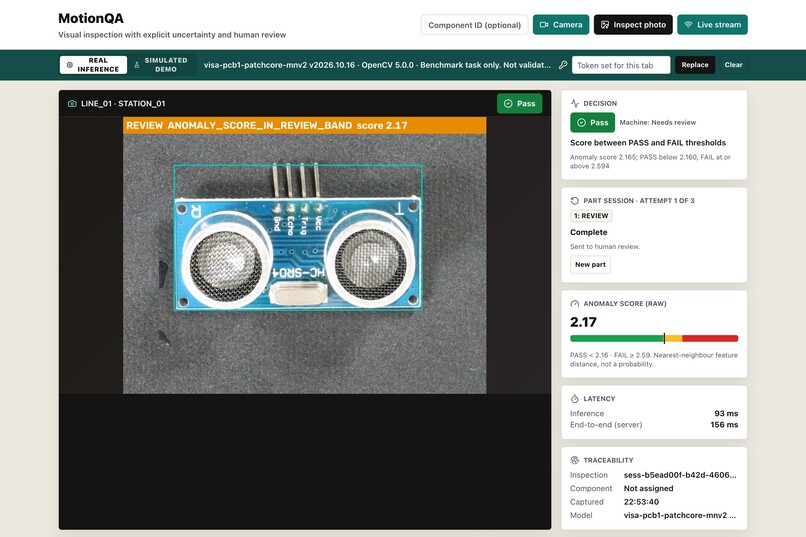Click the flask icon next to Simulated Demo
Image resolution: width=806 pixels, height=537 pixels.
pyautogui.click(x=137, y=65)
